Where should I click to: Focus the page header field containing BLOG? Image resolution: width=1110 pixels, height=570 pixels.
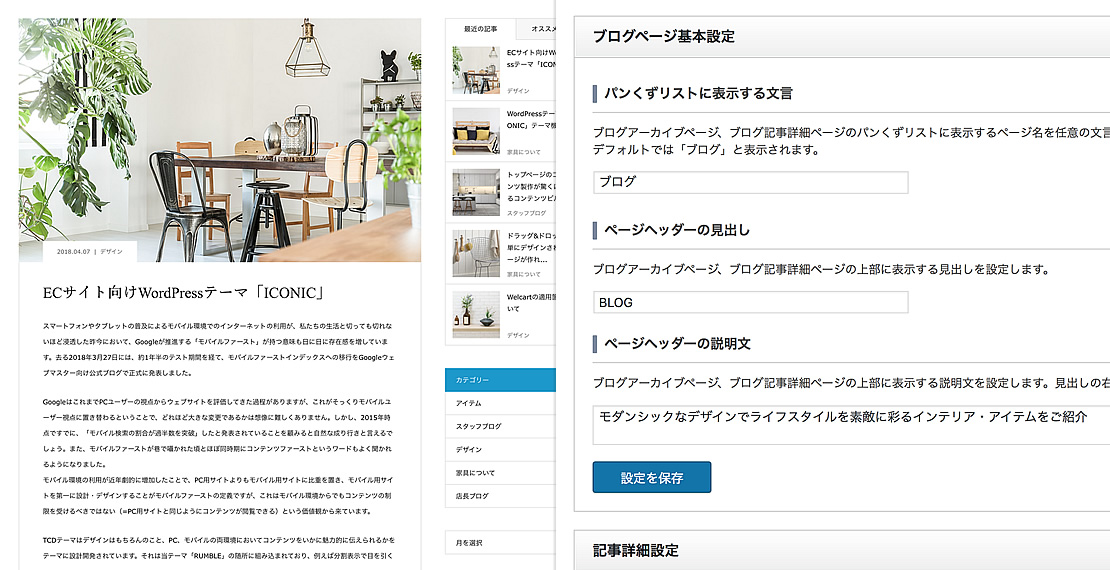(x=750, y=302)
